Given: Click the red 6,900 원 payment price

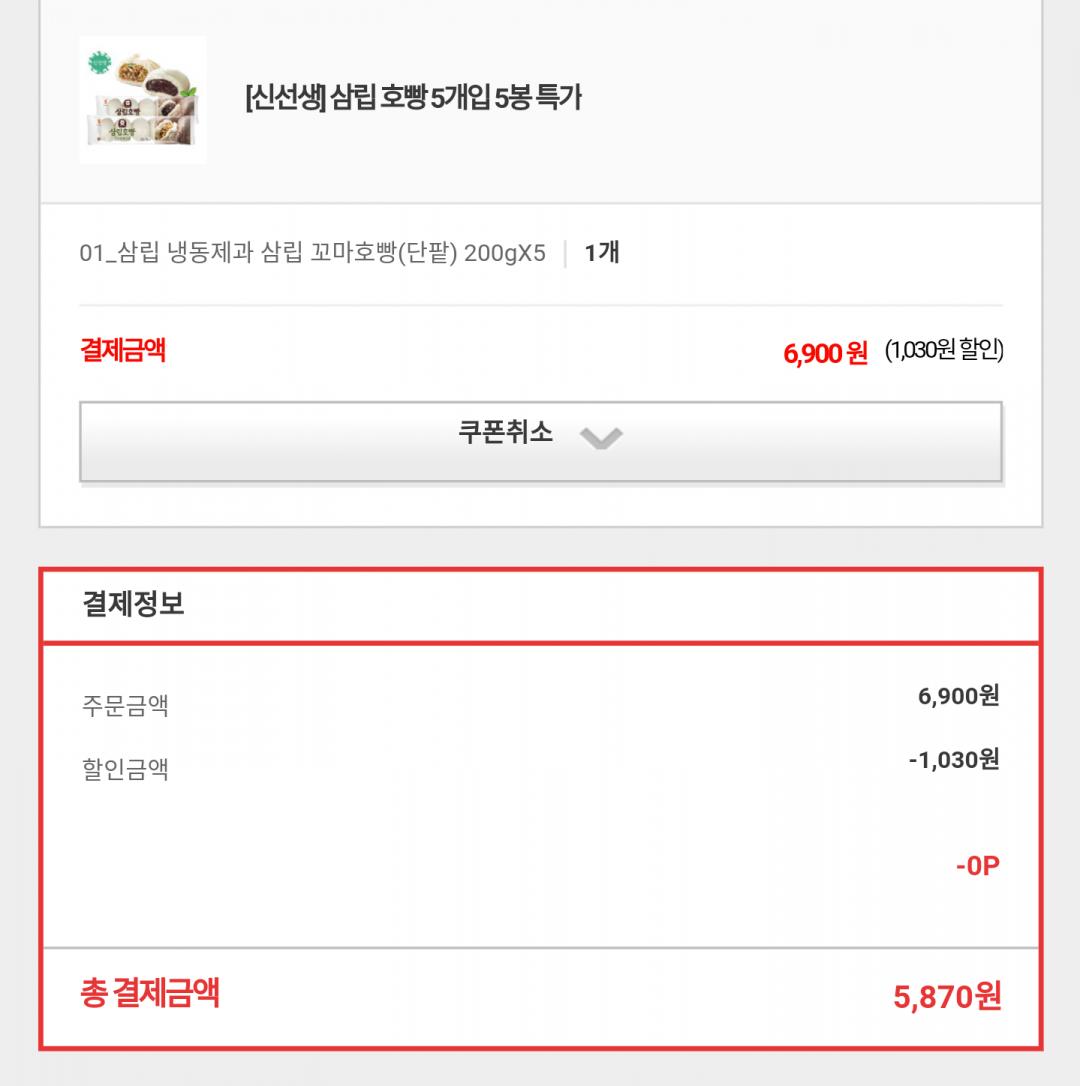Looking at the screenshot, I should click(x=825, y=353).
